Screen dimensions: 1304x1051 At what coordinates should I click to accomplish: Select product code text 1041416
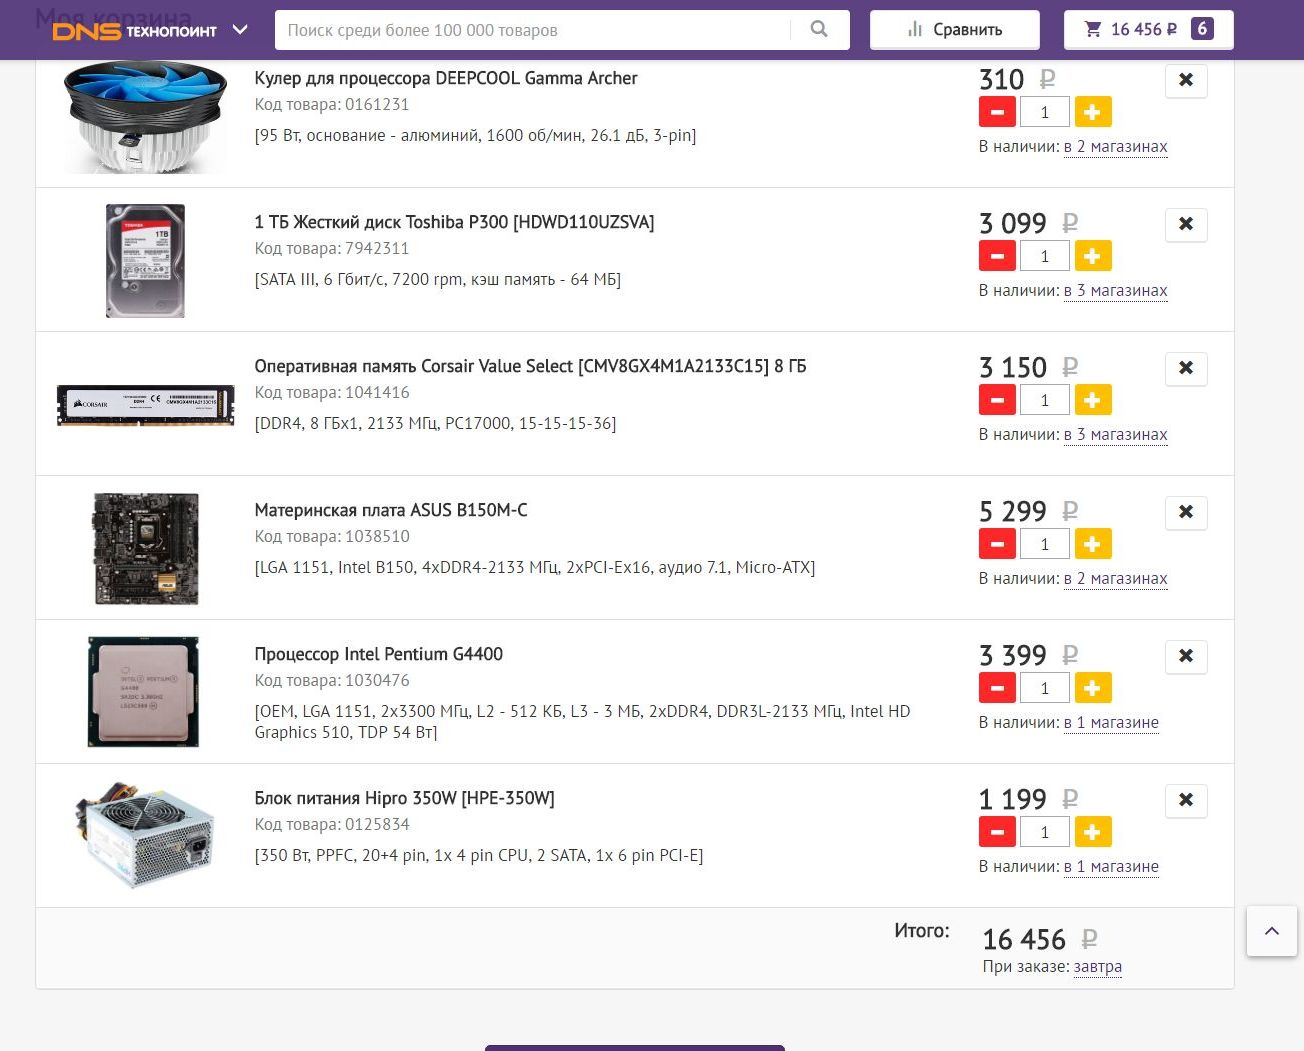point(377,392)
